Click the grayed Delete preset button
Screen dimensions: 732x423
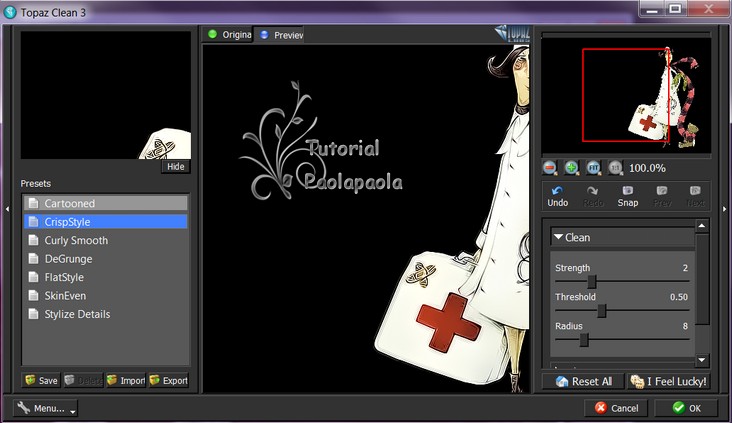coord(83,381)
